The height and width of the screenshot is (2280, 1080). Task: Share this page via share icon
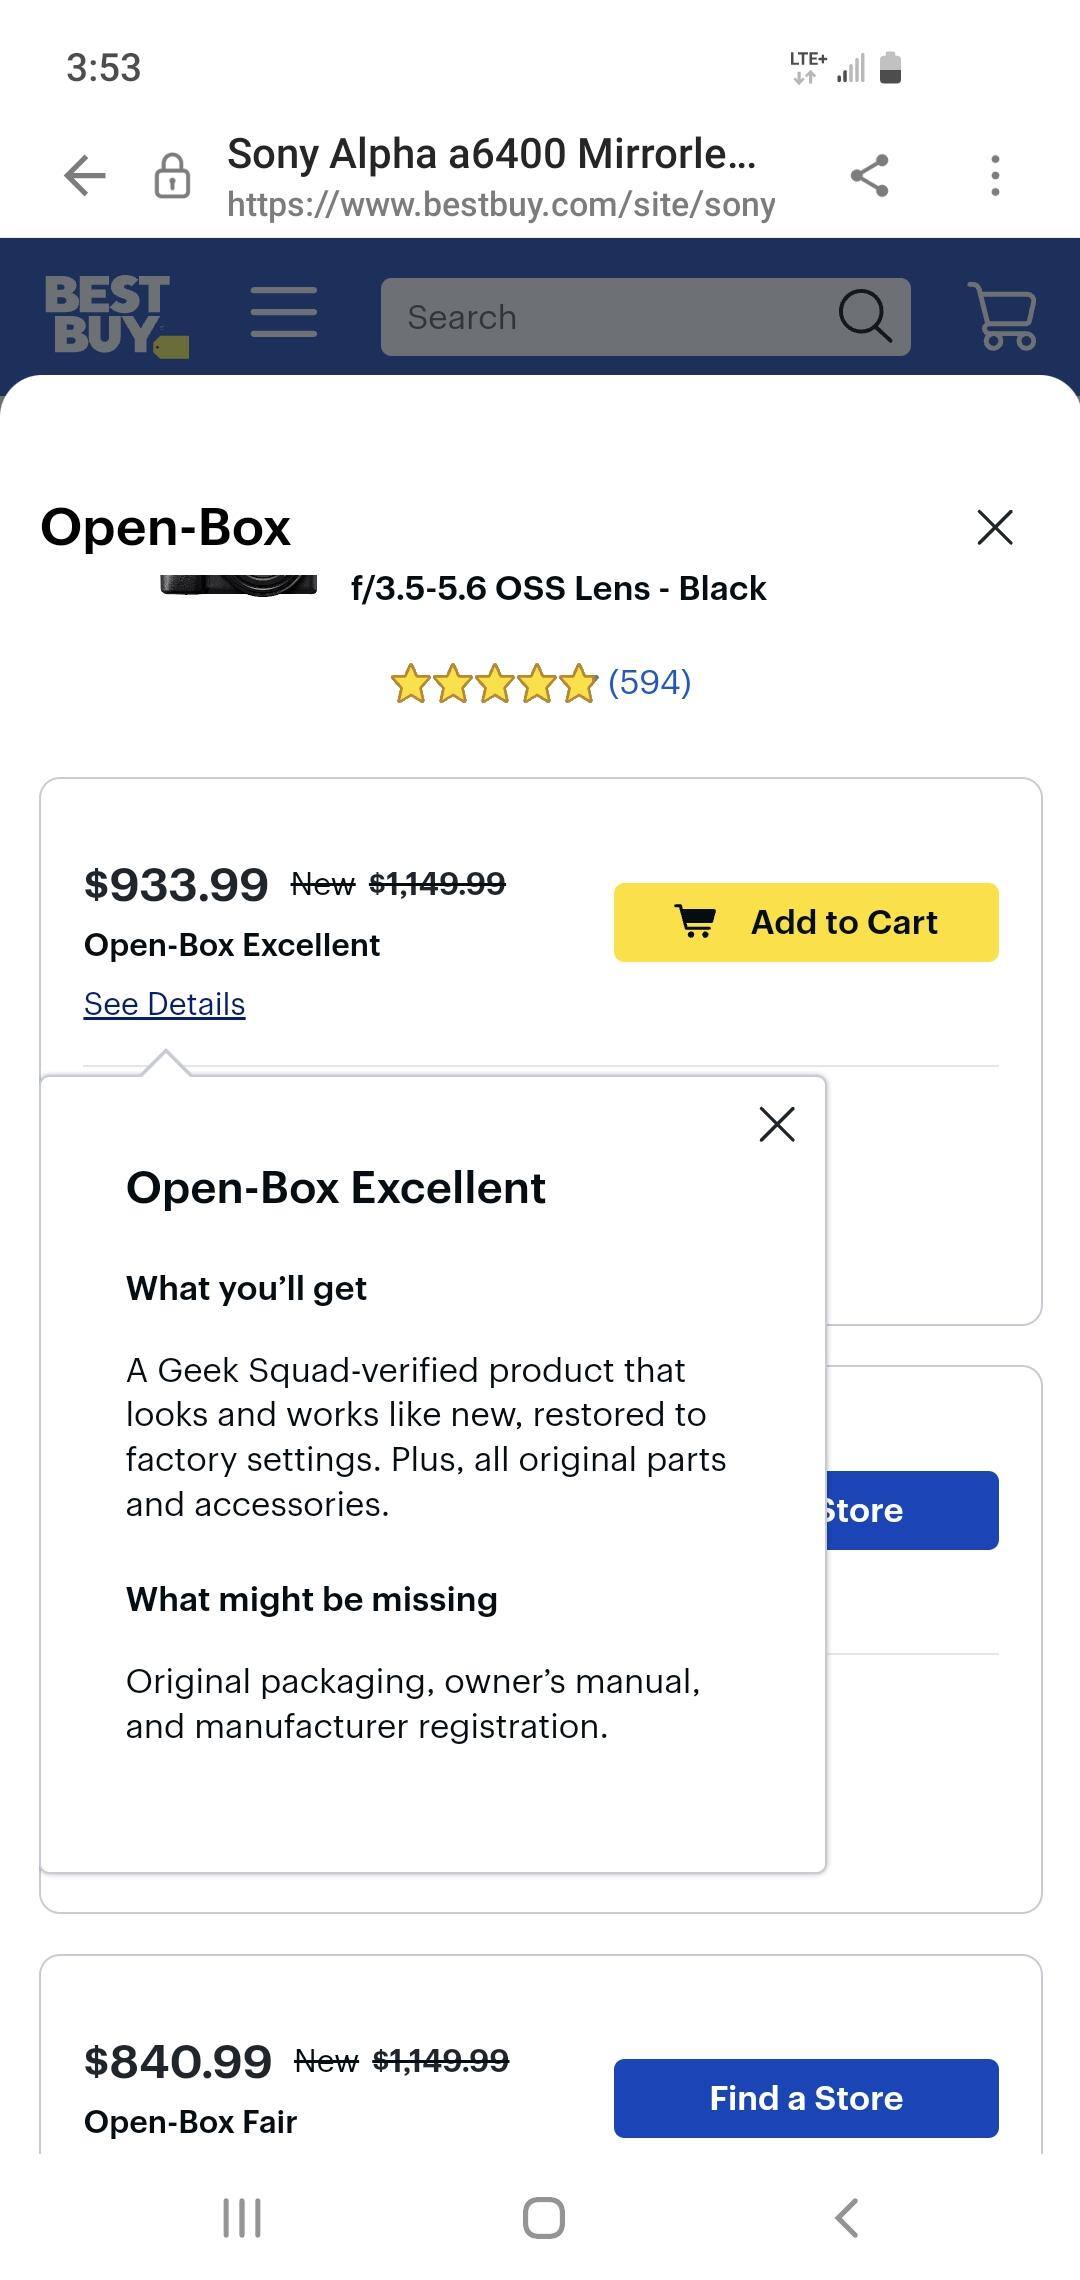click(x=869, y=176)
